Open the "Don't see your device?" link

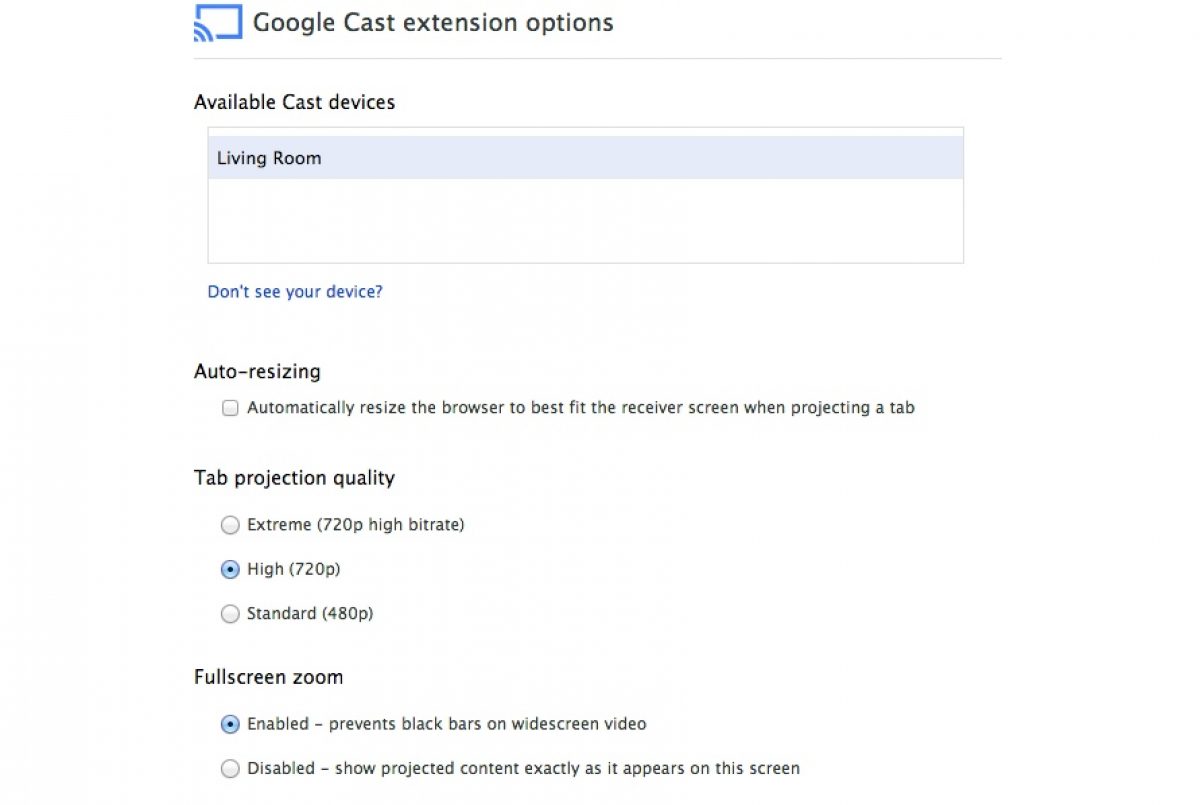tap(295, 292)
